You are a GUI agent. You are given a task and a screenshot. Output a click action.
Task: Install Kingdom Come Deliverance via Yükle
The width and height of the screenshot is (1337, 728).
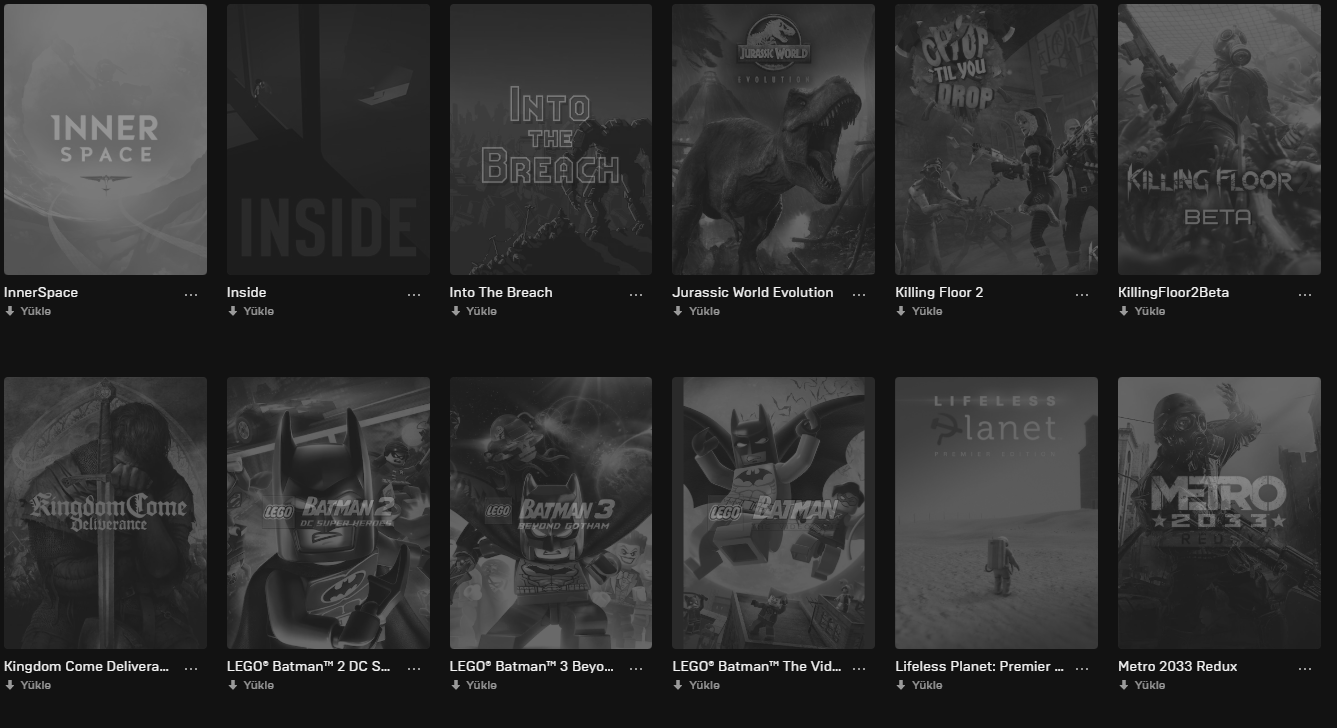[x=28, y=685]
